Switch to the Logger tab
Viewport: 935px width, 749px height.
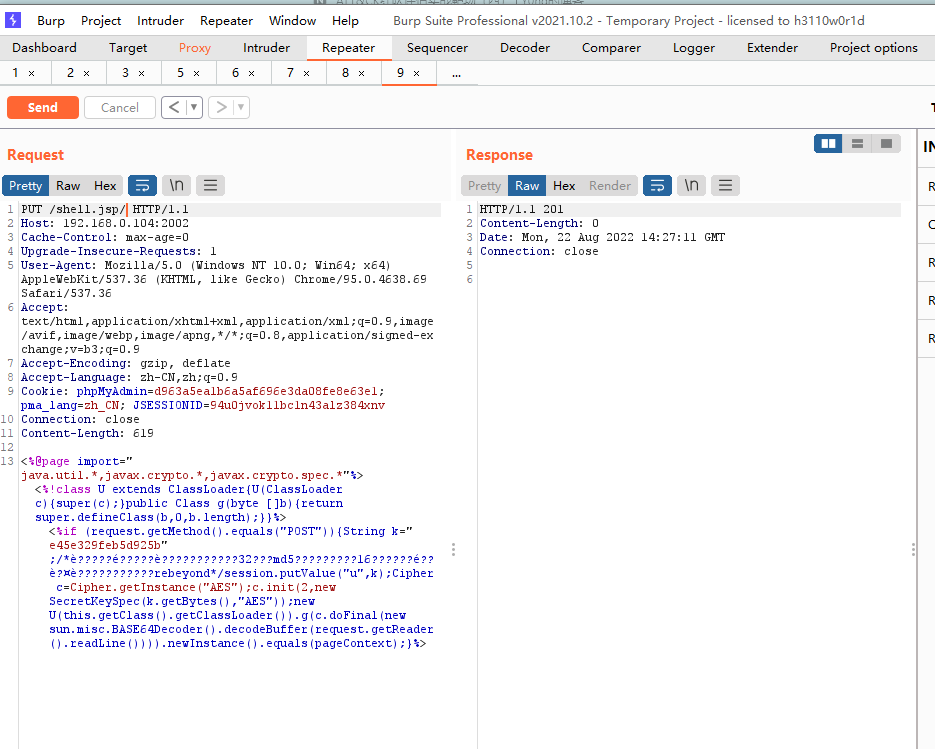693,48
